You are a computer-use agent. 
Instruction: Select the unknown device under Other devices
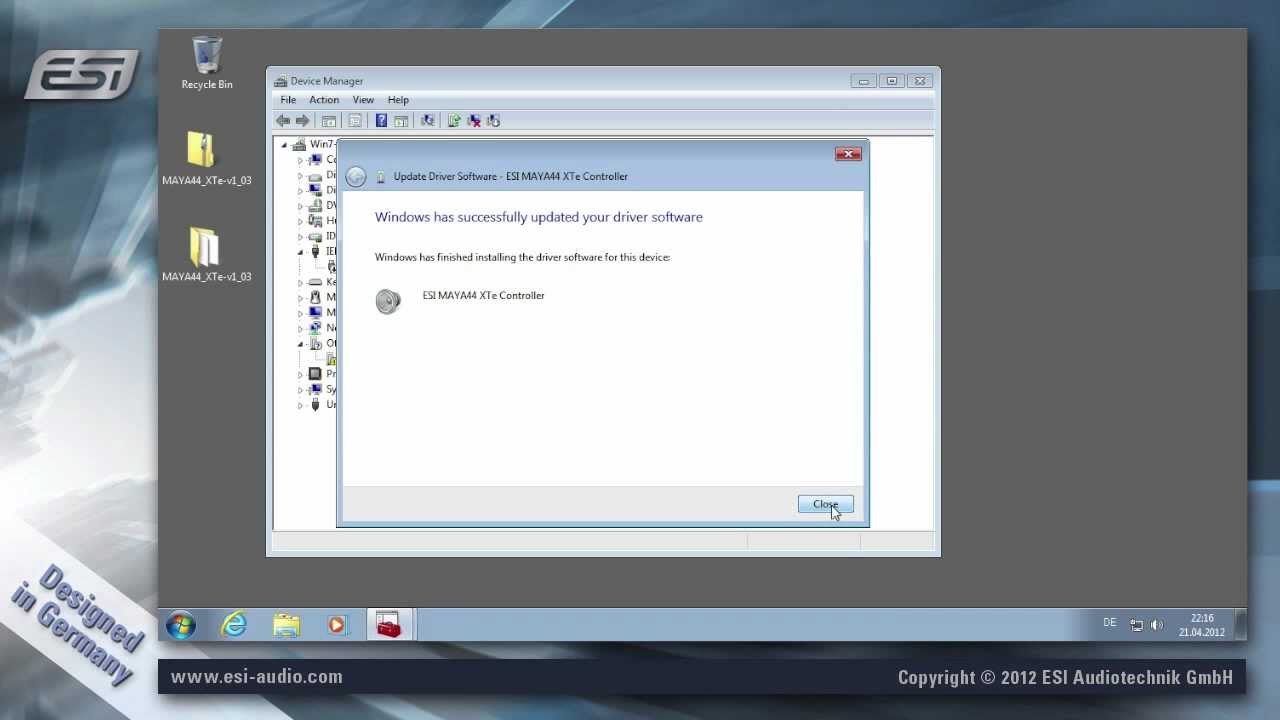pos(332,359)
